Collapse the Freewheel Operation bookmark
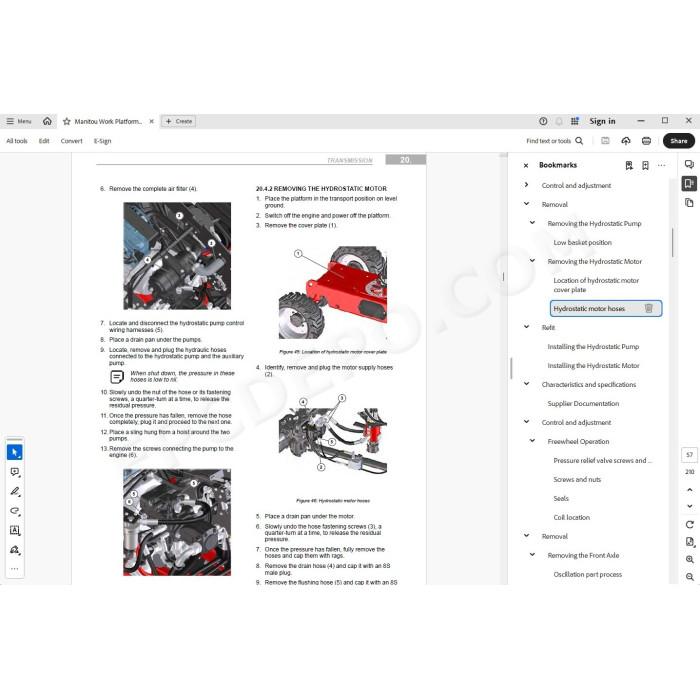This screenshot has width=700, height=700. point(532,441)
